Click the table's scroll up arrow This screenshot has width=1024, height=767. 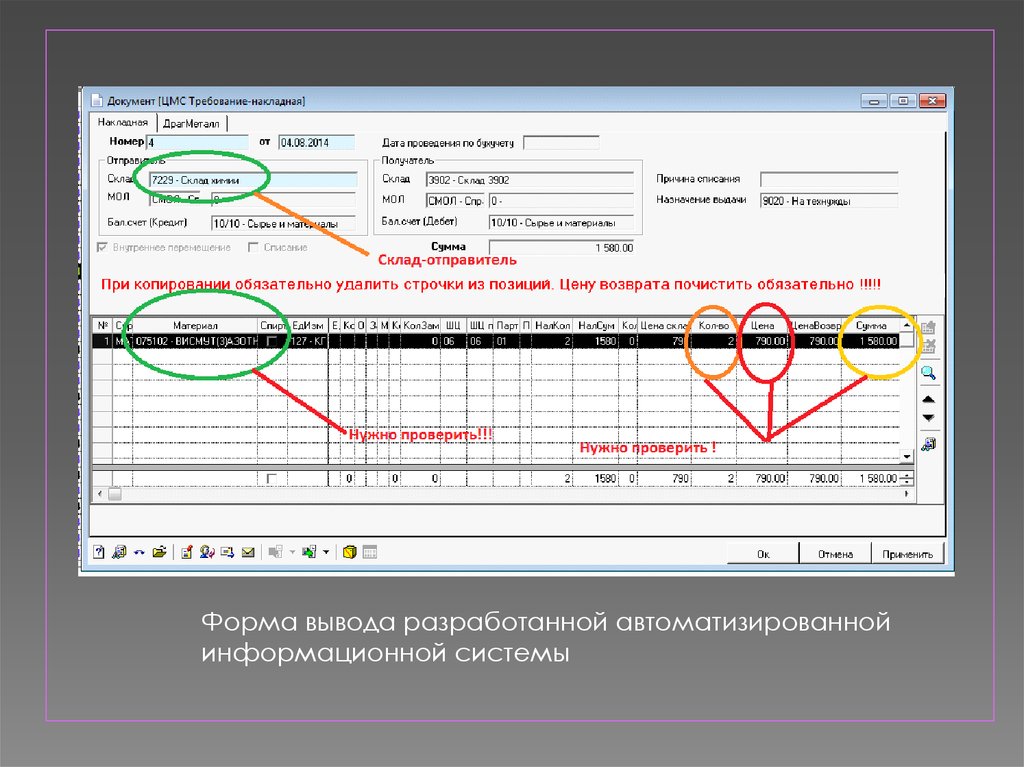pyautogui.click(x=908, y=326)
